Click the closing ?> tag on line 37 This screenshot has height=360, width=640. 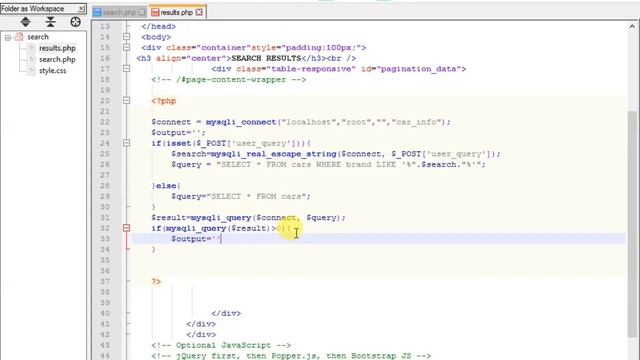pyautogui.click(x=156, y=282)
